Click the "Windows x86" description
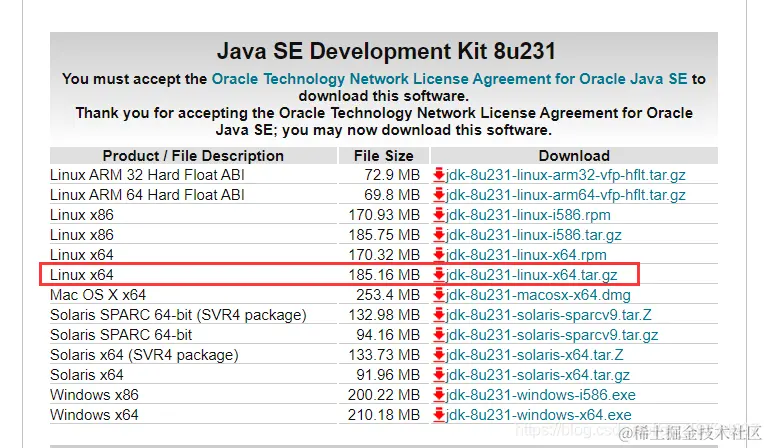 click(94, 395)
